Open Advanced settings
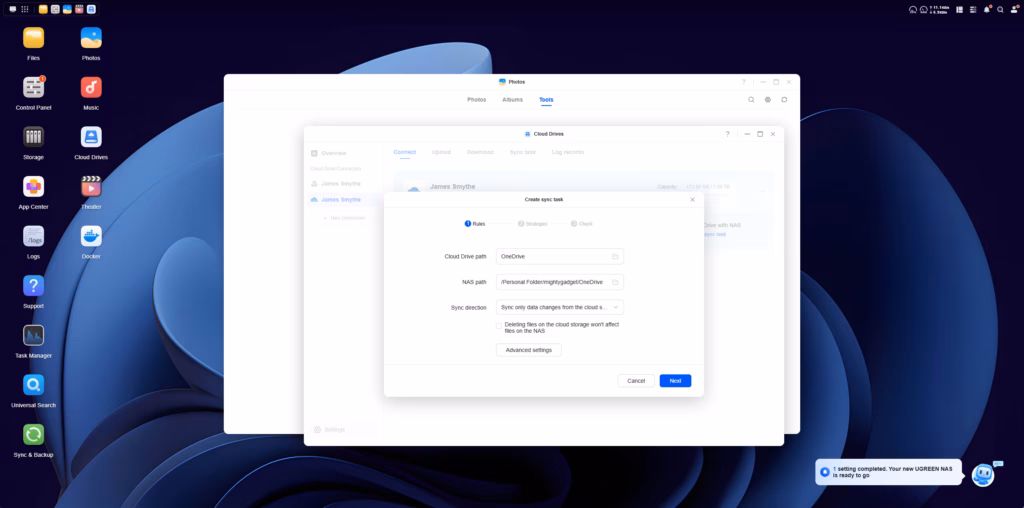The image size is (1024, 508). (x=529, y=350)
